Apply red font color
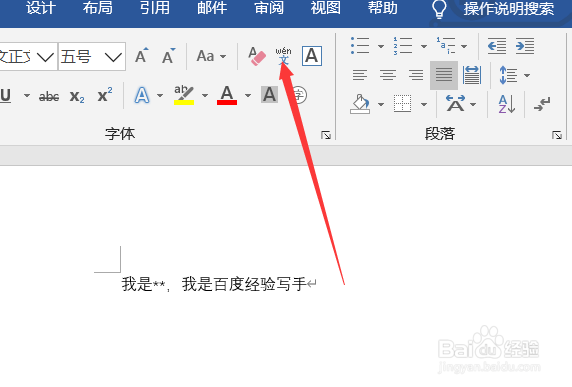572x387 pixels. tap(227, 95)
